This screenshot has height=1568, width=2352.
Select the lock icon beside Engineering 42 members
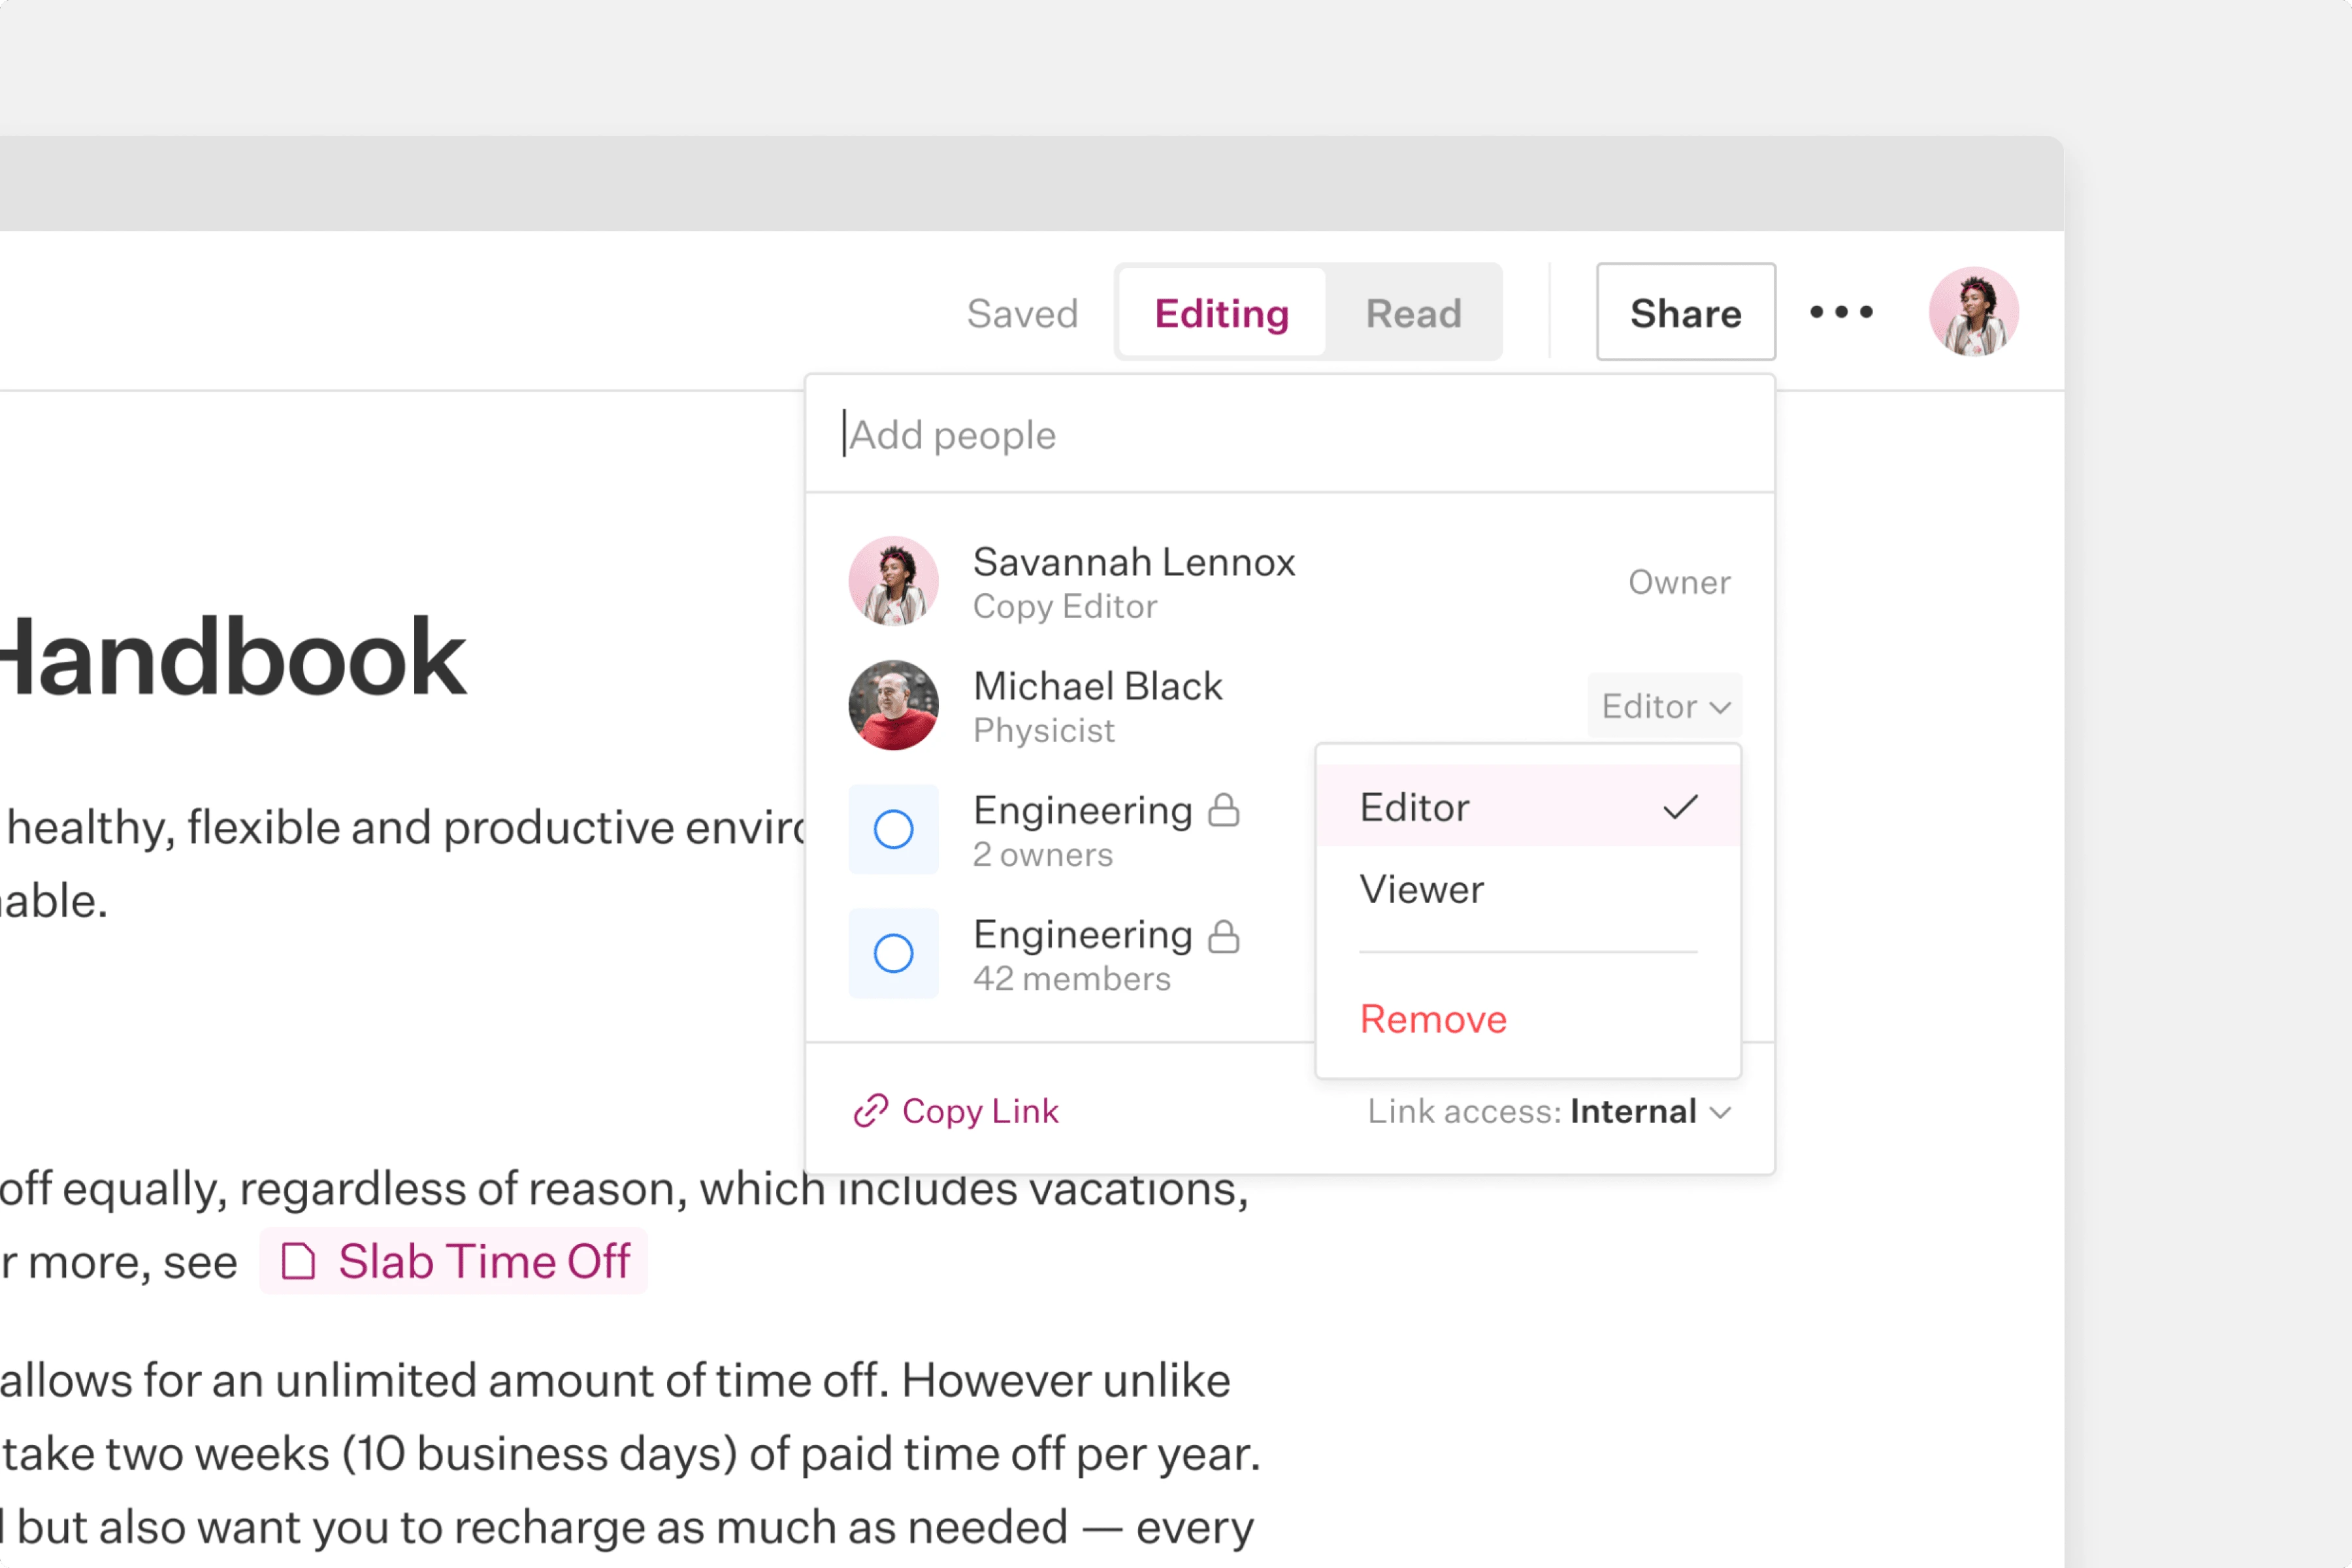pyautogui.click(x=1223, y=936)
